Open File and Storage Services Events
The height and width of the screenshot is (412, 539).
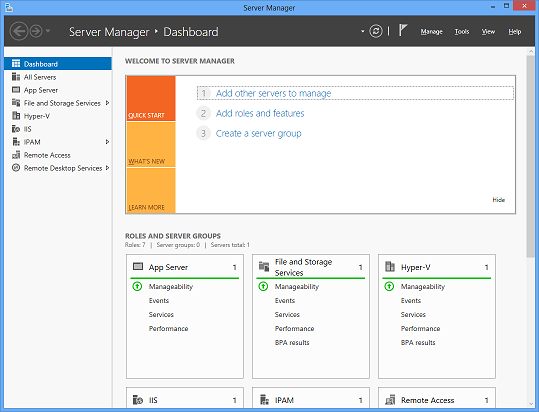(x=285, y=300)
